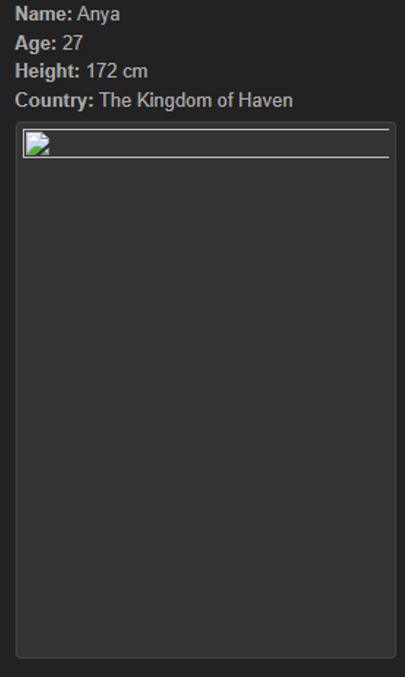Click the bold "Country:" label
The width and height of the screenshot is (405, 677).
(x=54, y=100)
